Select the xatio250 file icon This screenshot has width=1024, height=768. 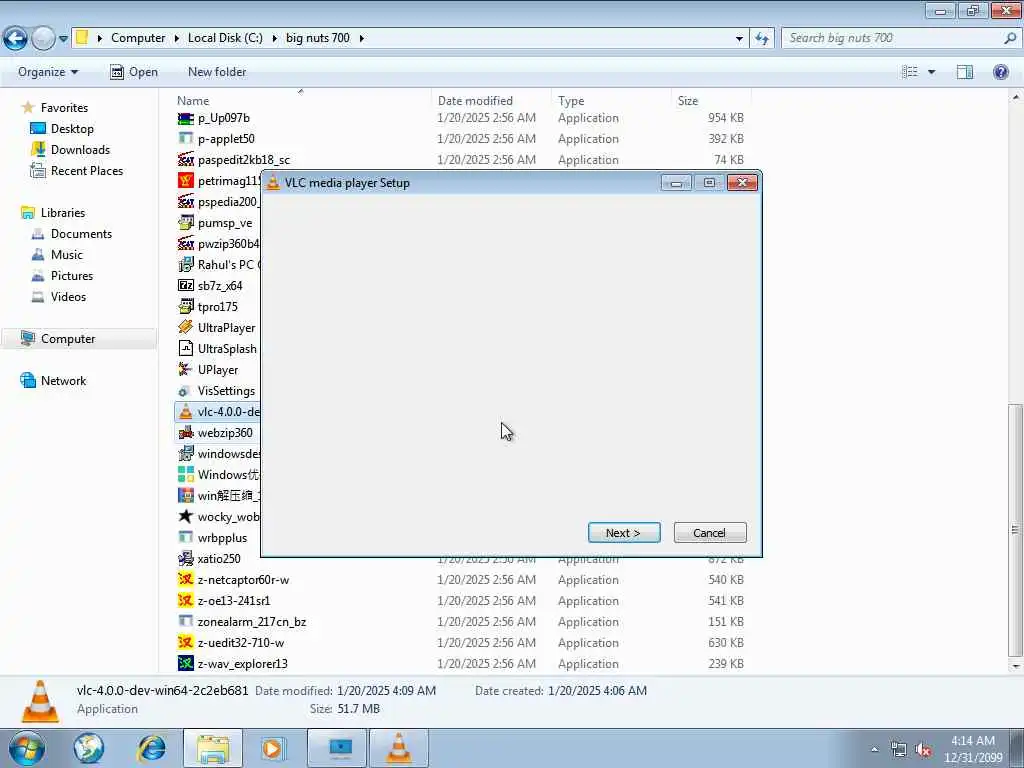[x=185, y=558]
